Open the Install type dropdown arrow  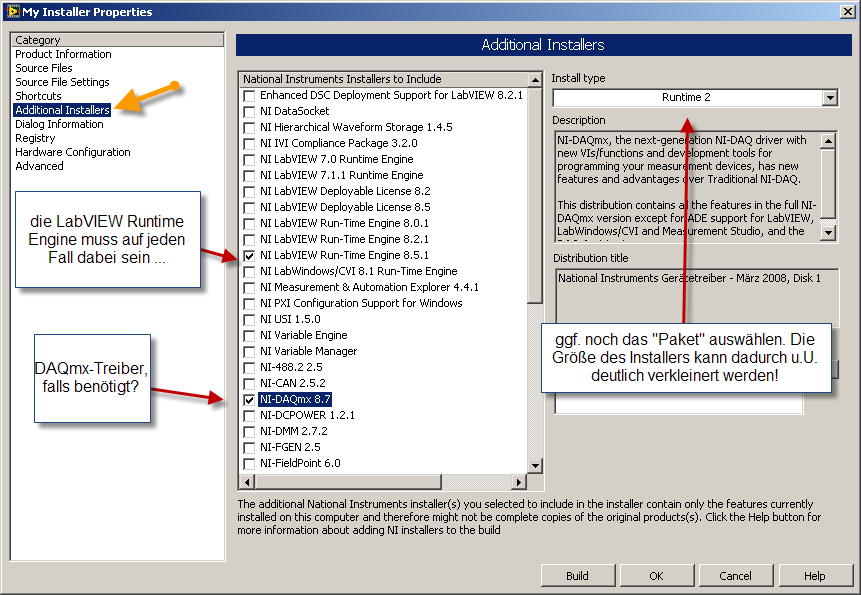(830, 98)
